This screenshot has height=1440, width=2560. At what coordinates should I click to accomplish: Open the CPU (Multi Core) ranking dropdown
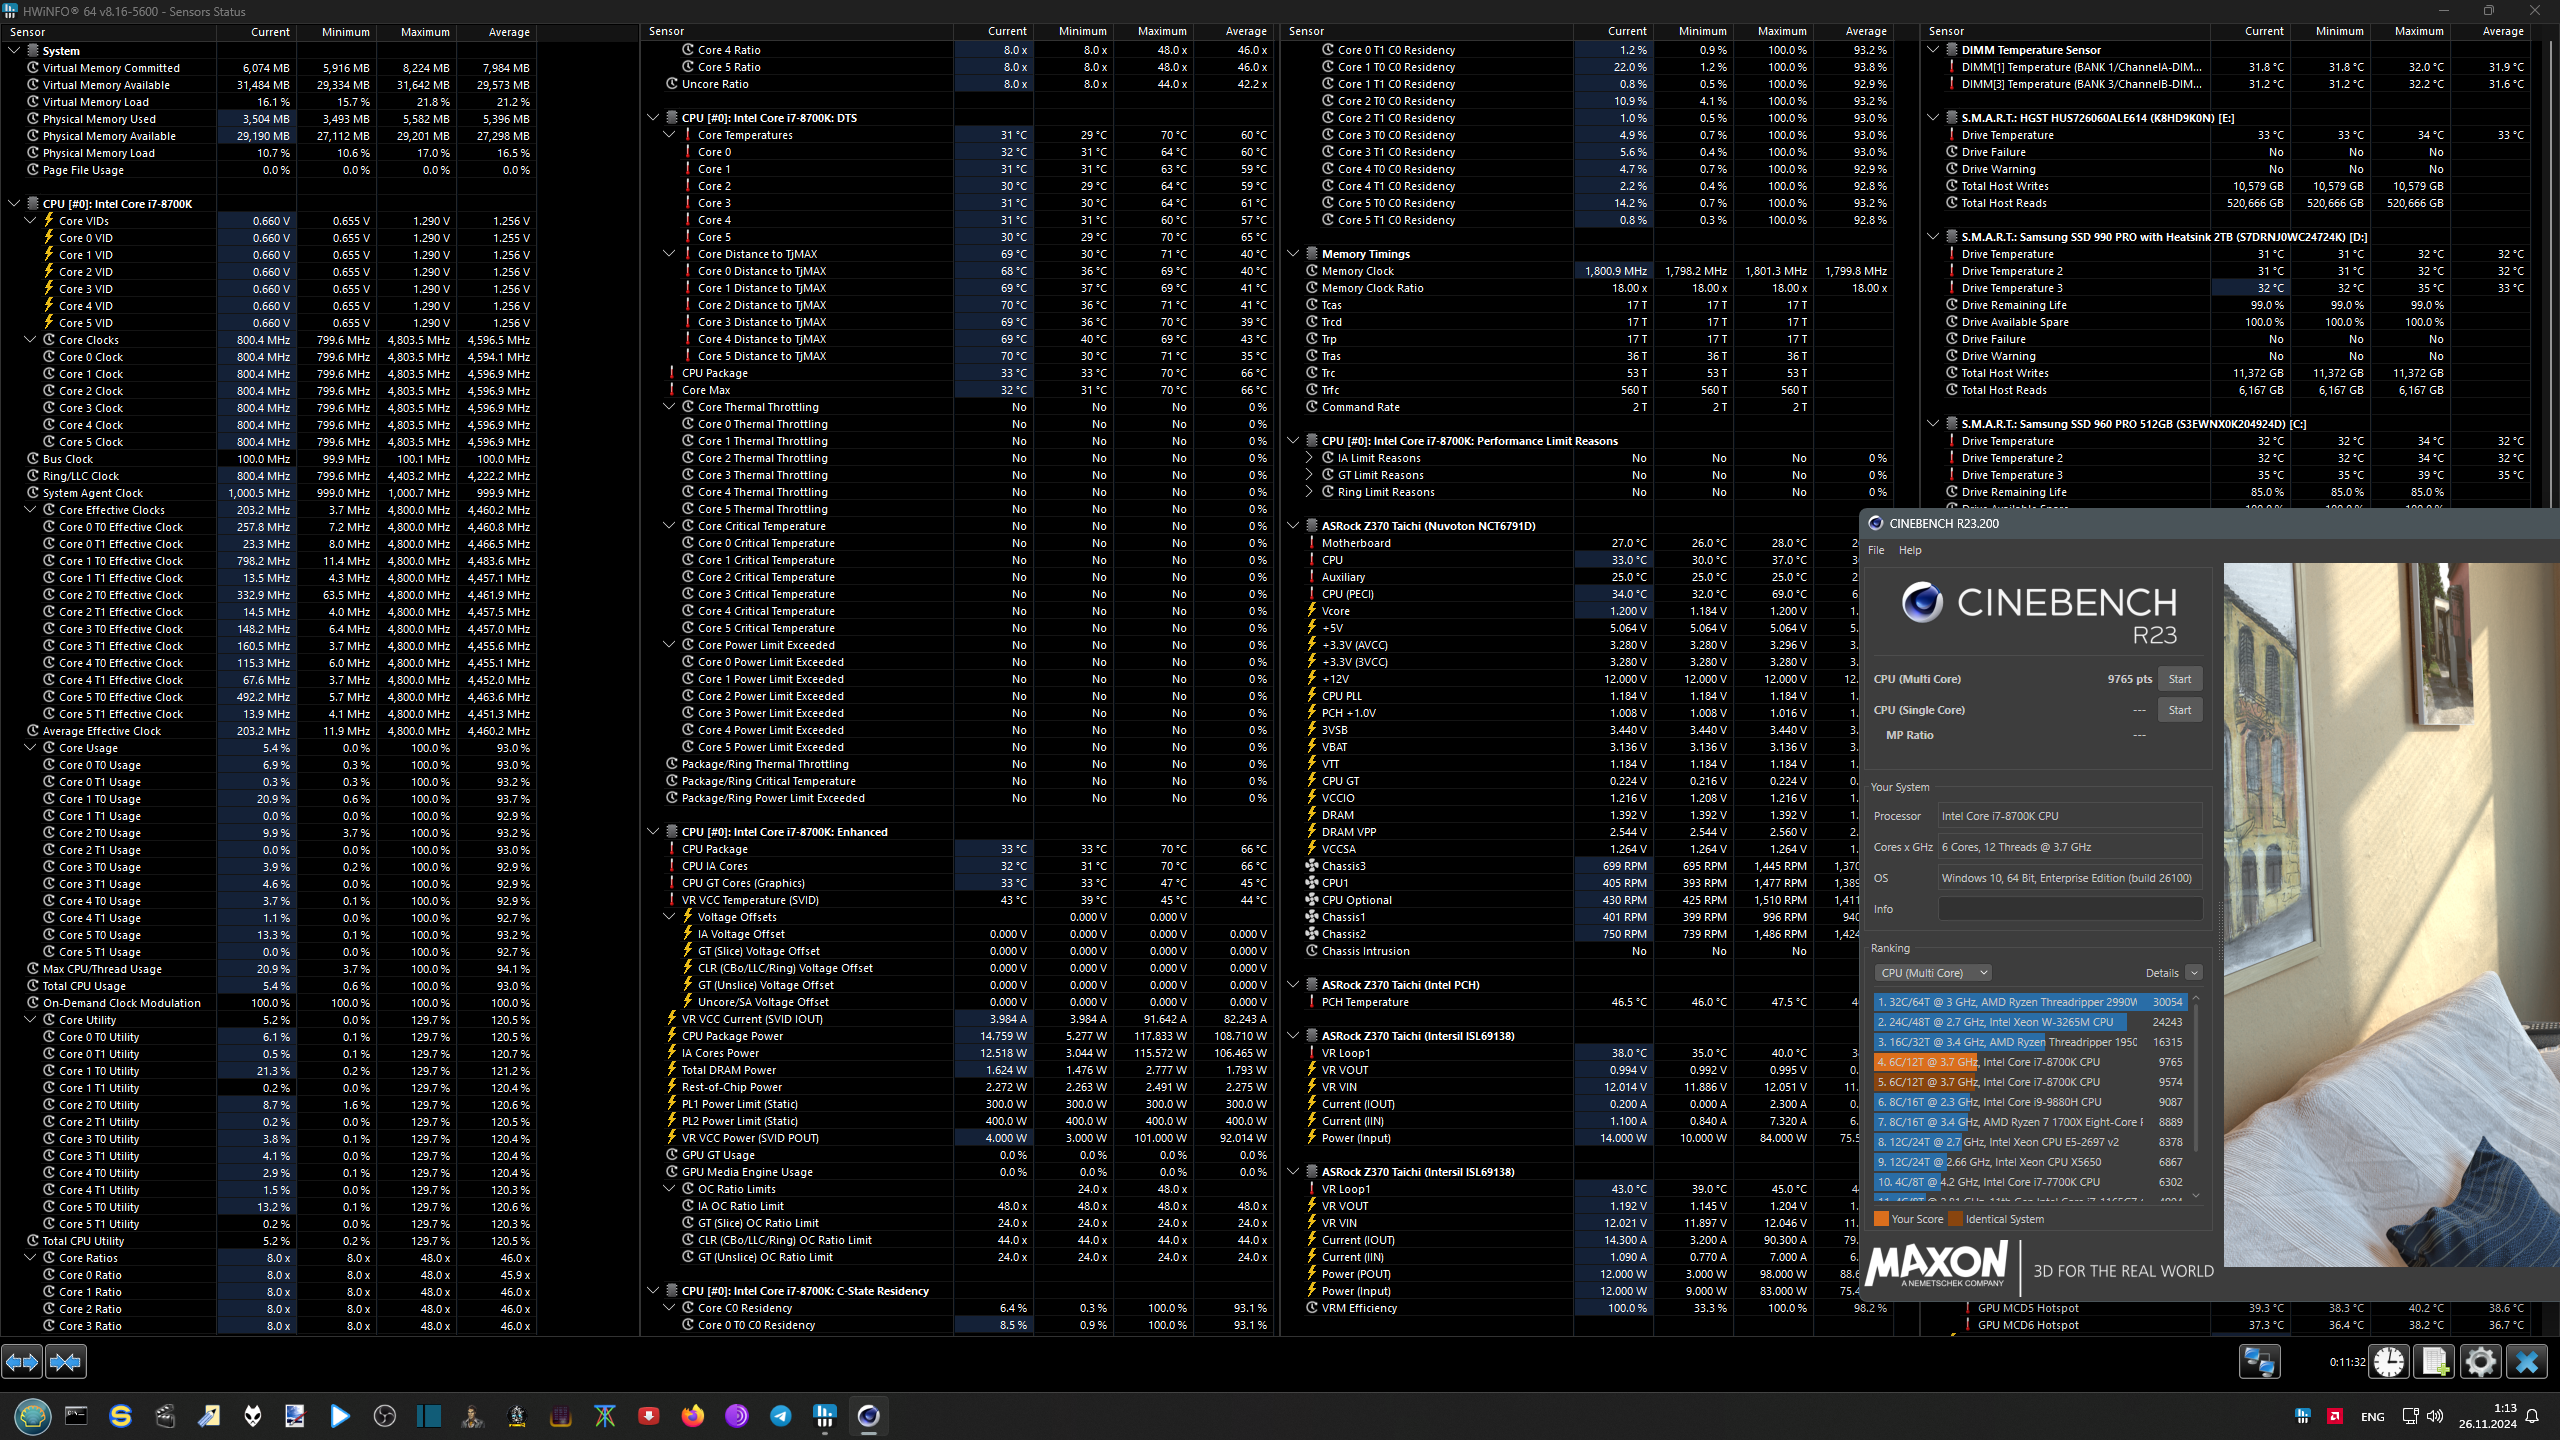coord(1933,973)
